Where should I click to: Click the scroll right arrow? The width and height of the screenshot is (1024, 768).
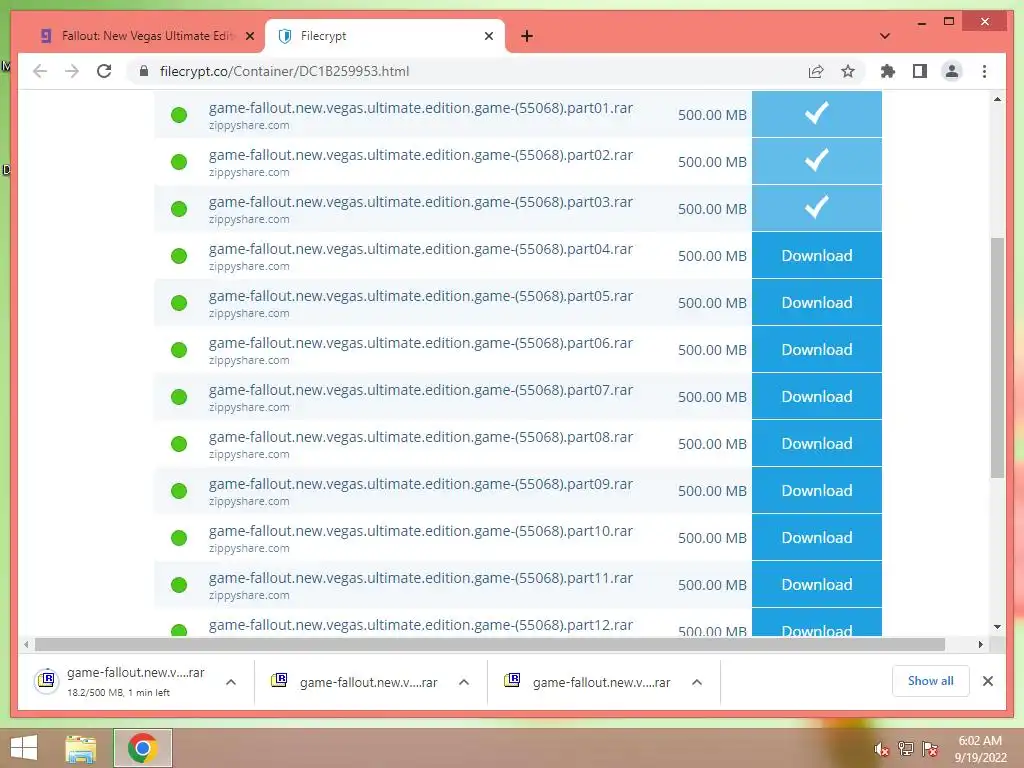coord(980,645)
